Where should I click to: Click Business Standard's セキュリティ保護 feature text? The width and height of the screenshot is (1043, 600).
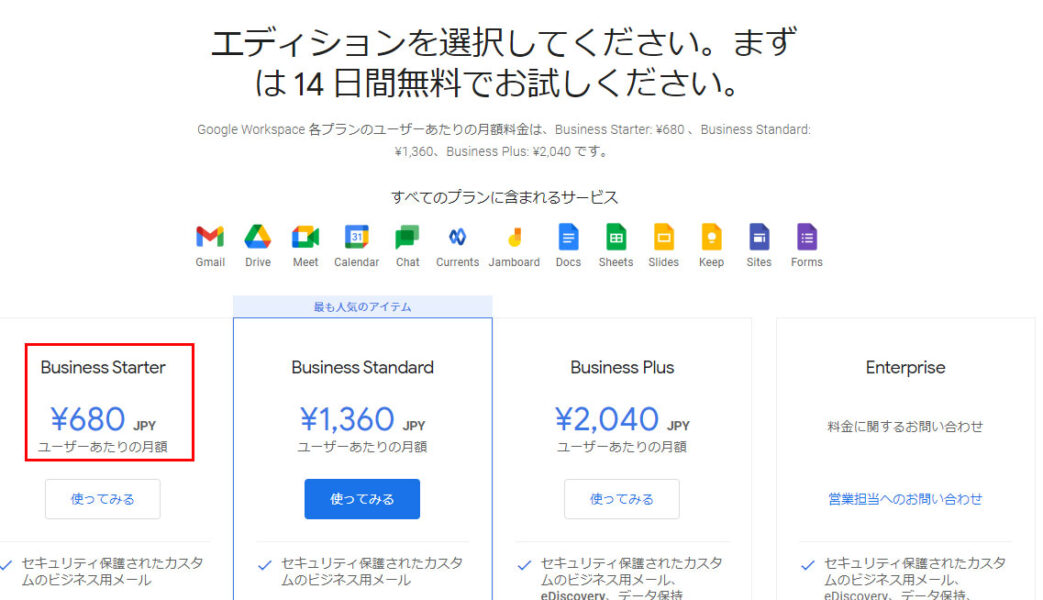pyautogui.click(x=372, y=571)
